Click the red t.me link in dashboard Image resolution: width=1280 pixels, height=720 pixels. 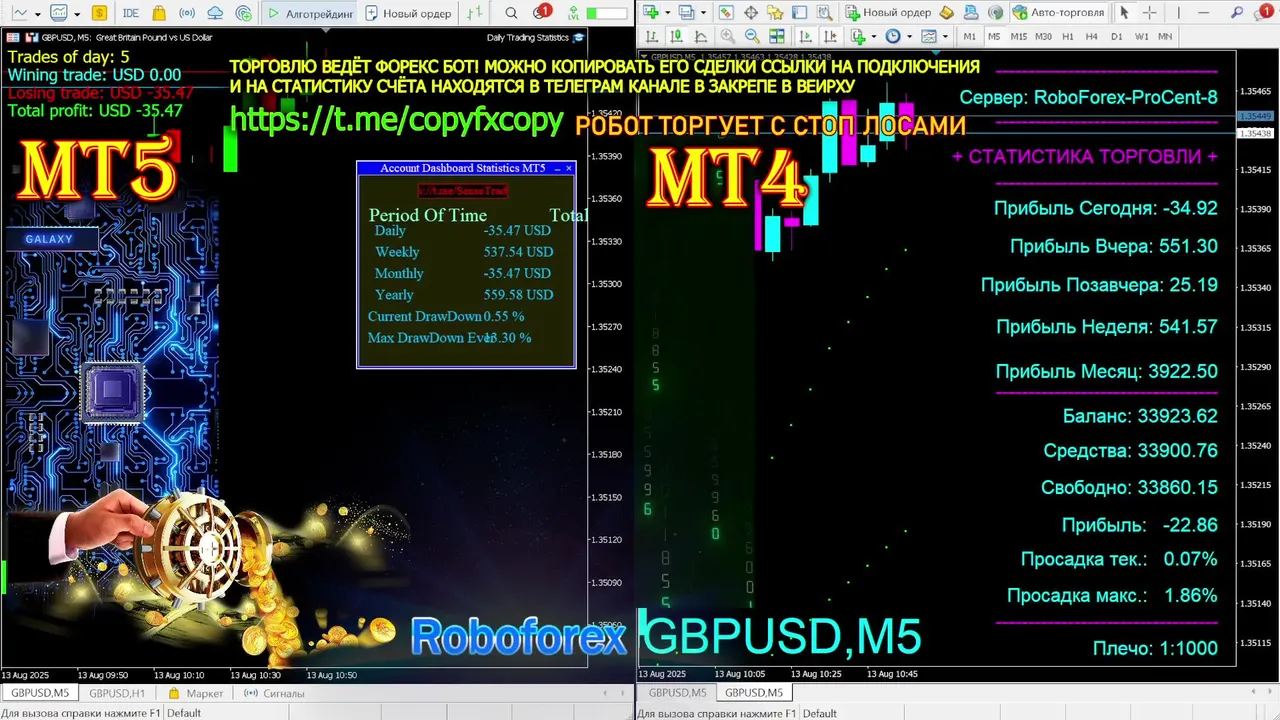pyautogui.click(x=463, y=190)
